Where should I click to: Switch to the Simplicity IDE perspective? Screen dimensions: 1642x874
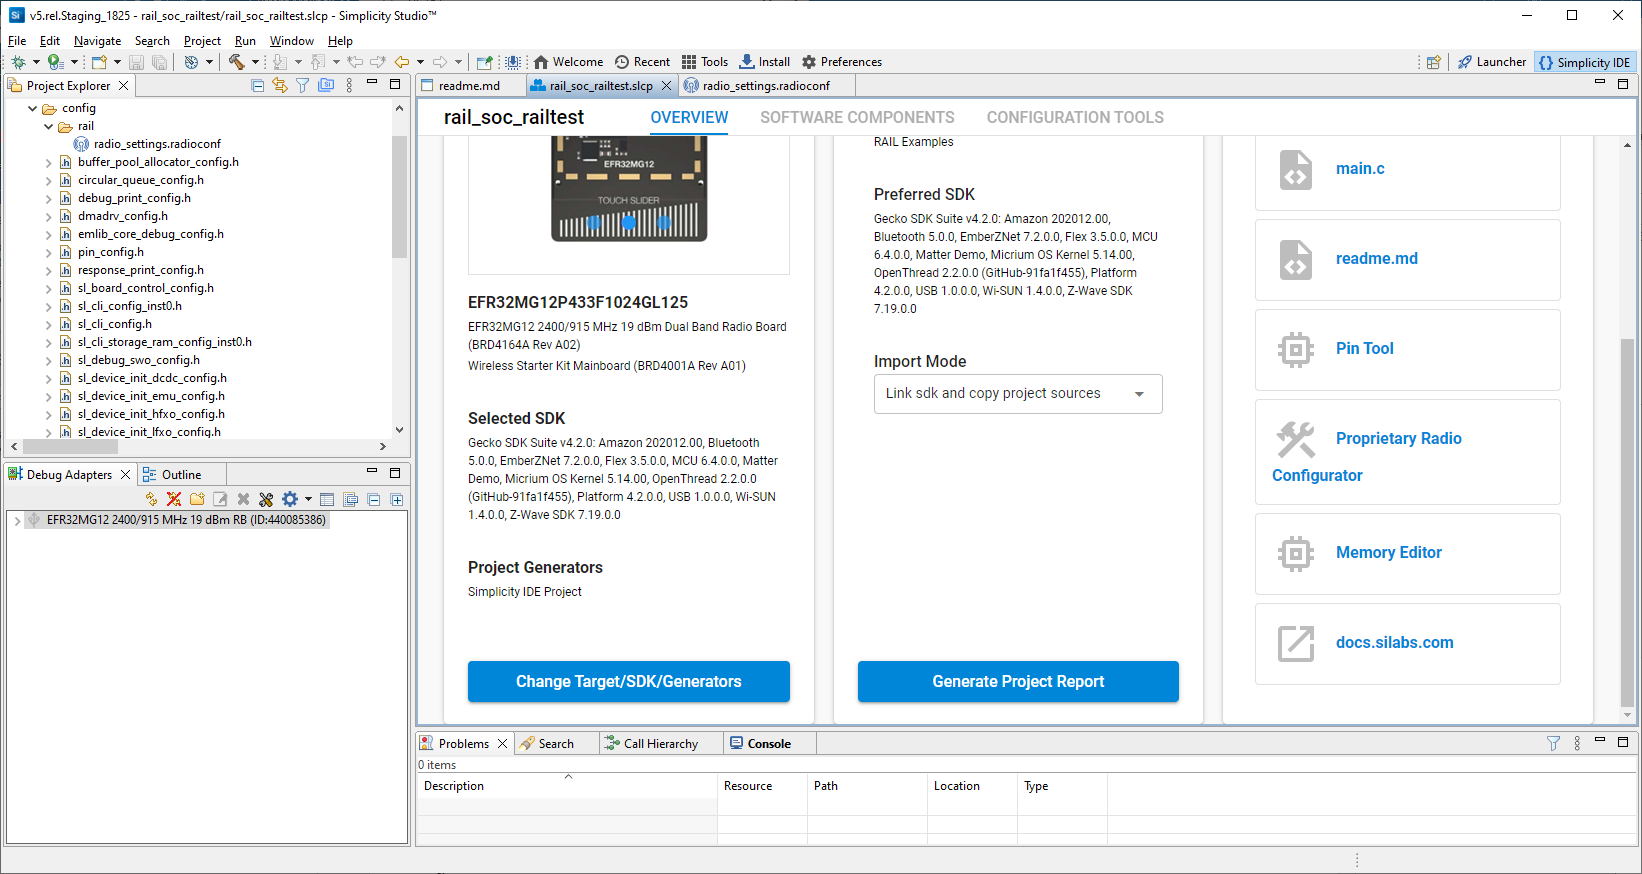1585,62
